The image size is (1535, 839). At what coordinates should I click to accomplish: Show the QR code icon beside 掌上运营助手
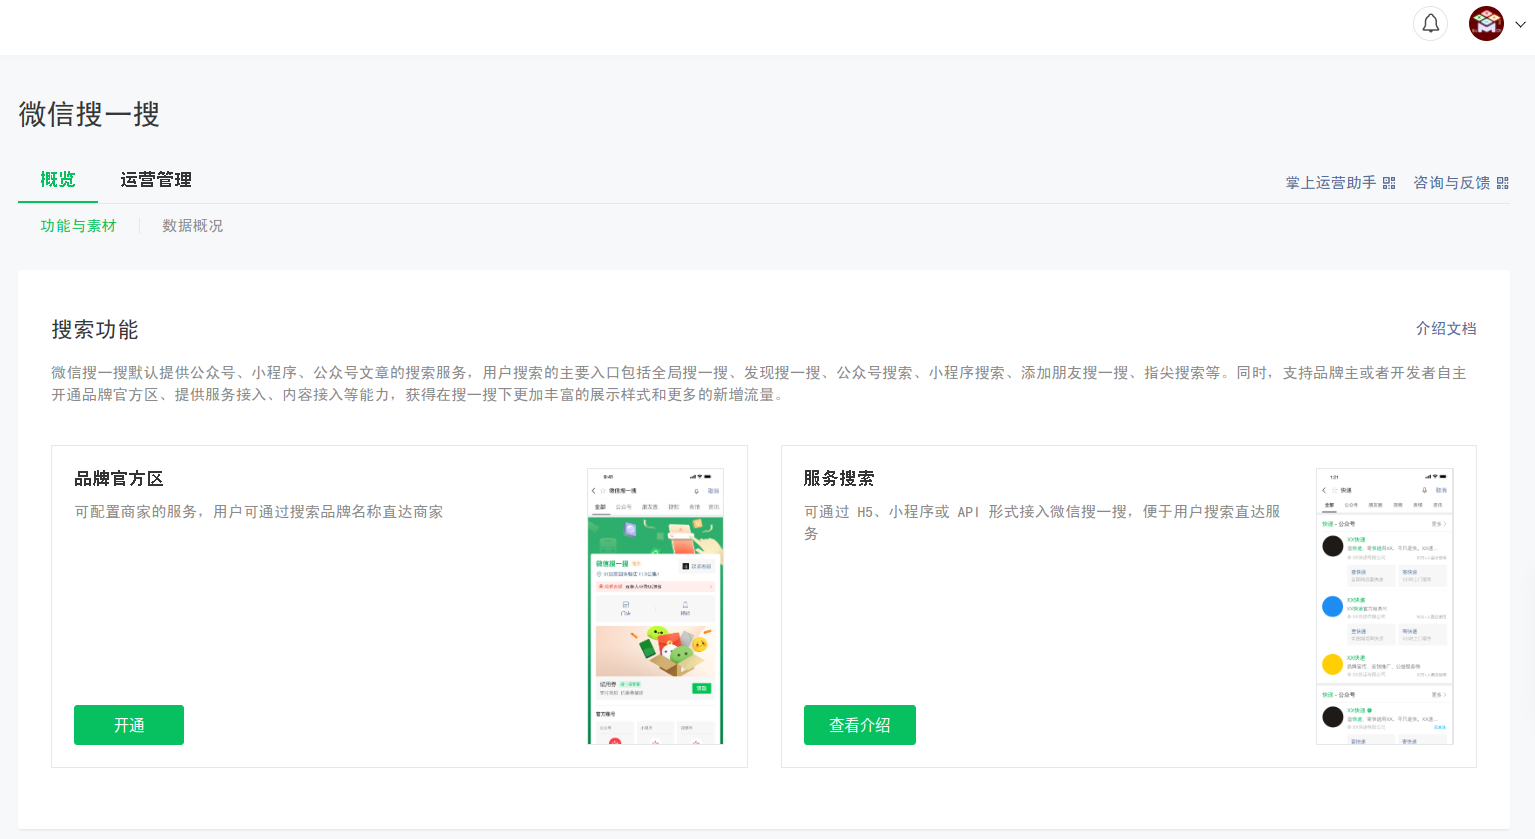click(x=1389, y=183)
